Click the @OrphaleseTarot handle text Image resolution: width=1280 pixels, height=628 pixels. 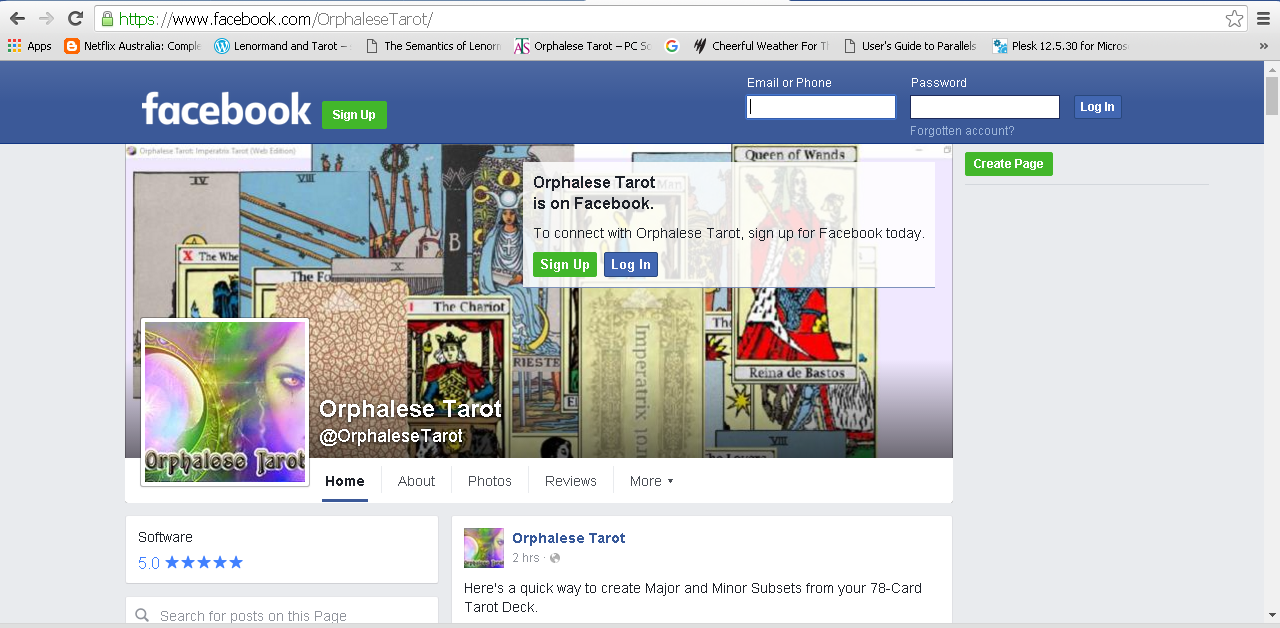pyautogui.click(x=391, y=436)
